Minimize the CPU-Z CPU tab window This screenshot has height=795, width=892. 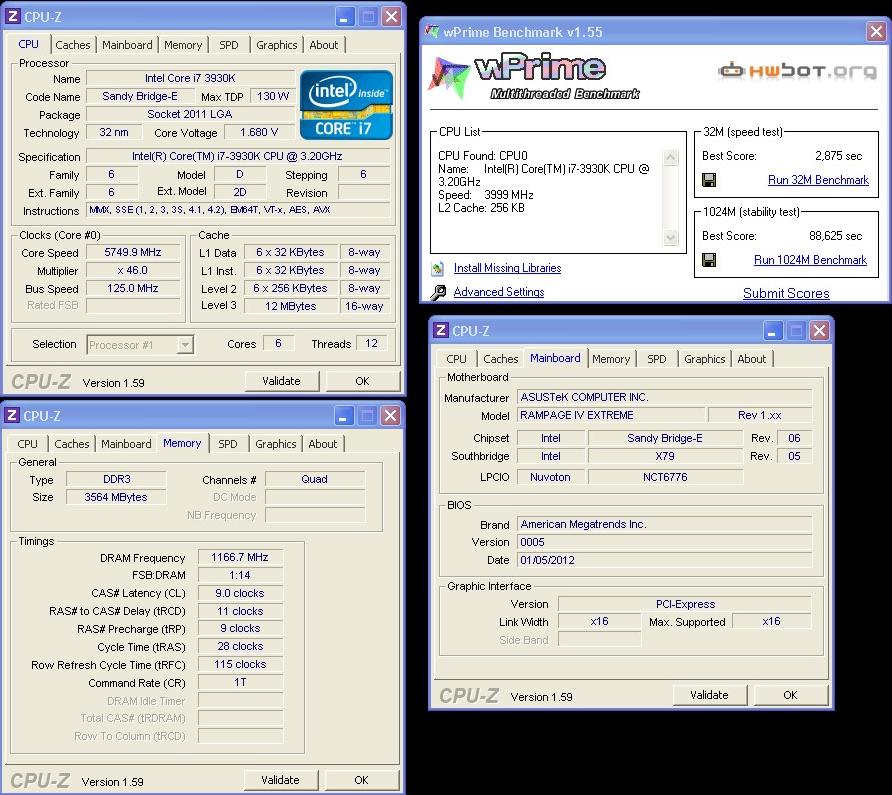pos(344,17)
